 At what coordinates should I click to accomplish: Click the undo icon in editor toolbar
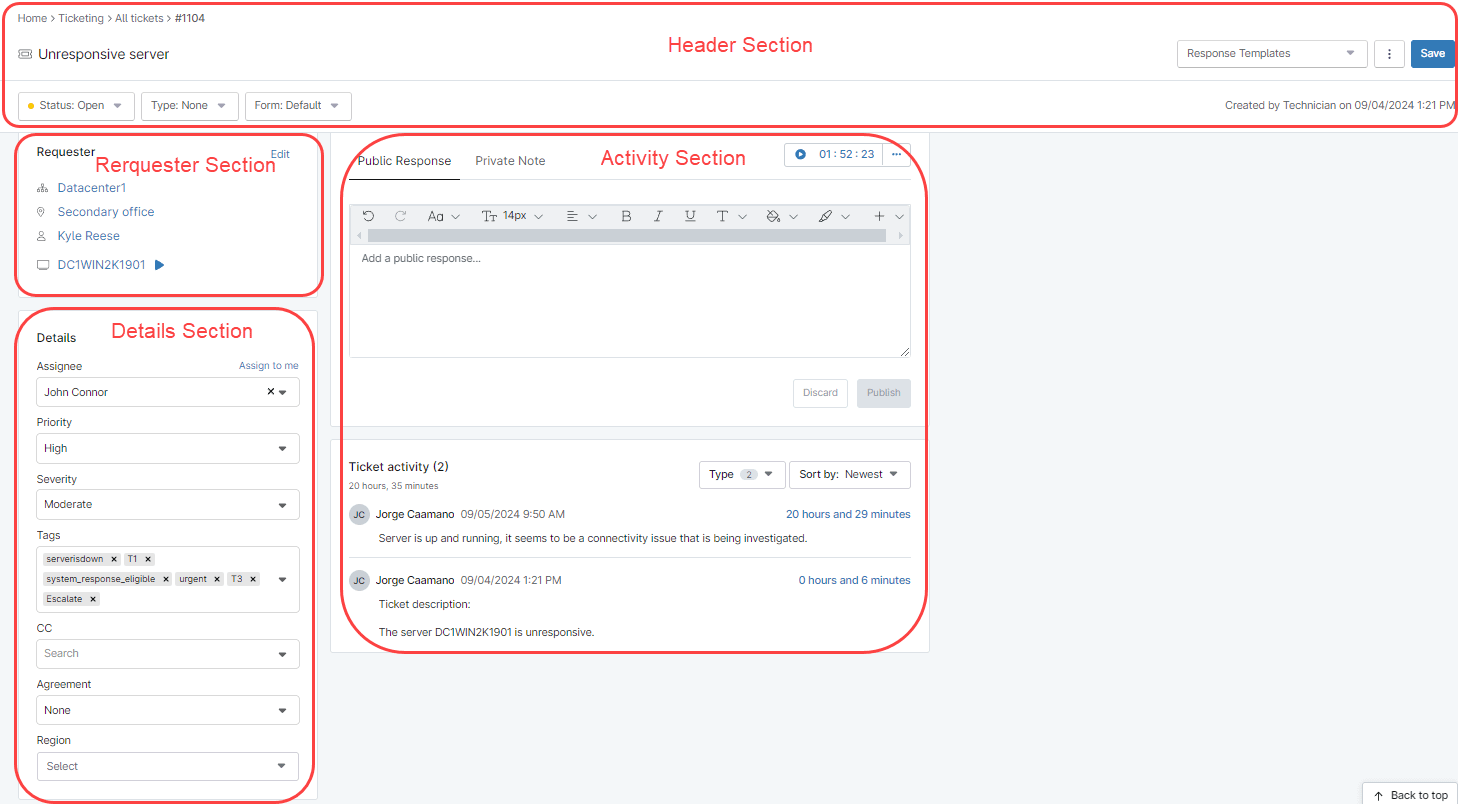[368, 216]
